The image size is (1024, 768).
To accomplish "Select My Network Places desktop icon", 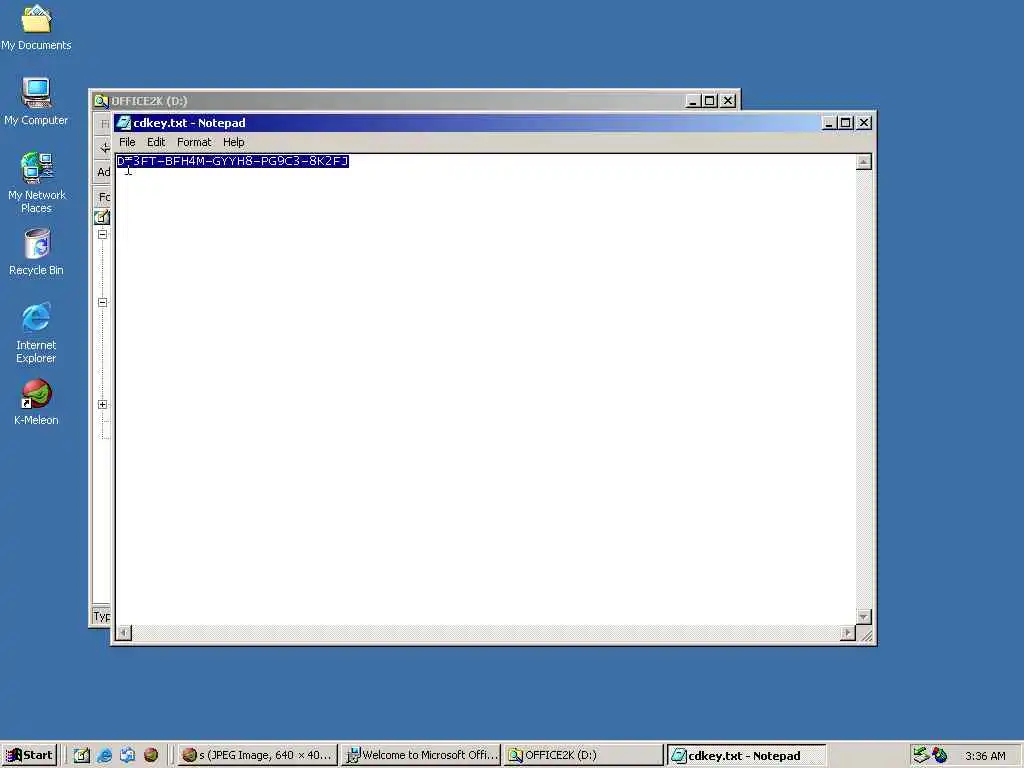I will 36,183.
